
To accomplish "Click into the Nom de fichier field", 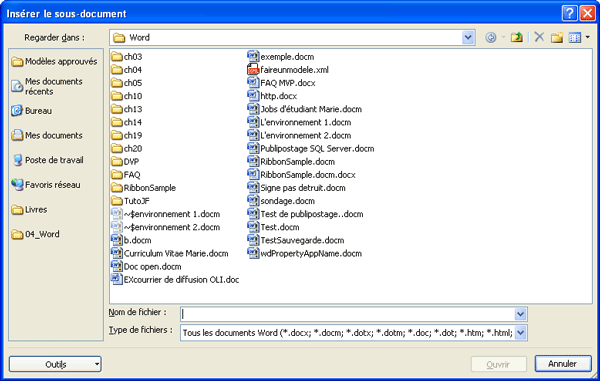I will pos(347,314).
